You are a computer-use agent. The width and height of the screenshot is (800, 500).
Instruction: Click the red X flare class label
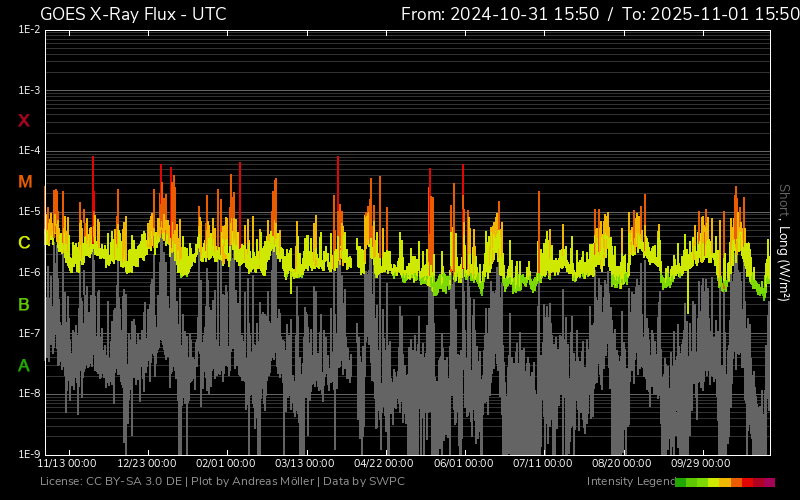point(24,121)
